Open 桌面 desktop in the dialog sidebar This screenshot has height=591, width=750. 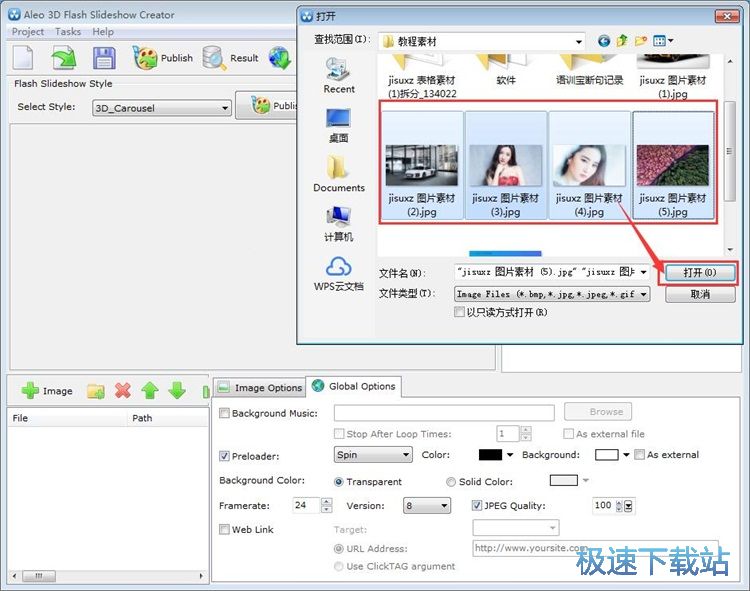click(x=339, y=126)
